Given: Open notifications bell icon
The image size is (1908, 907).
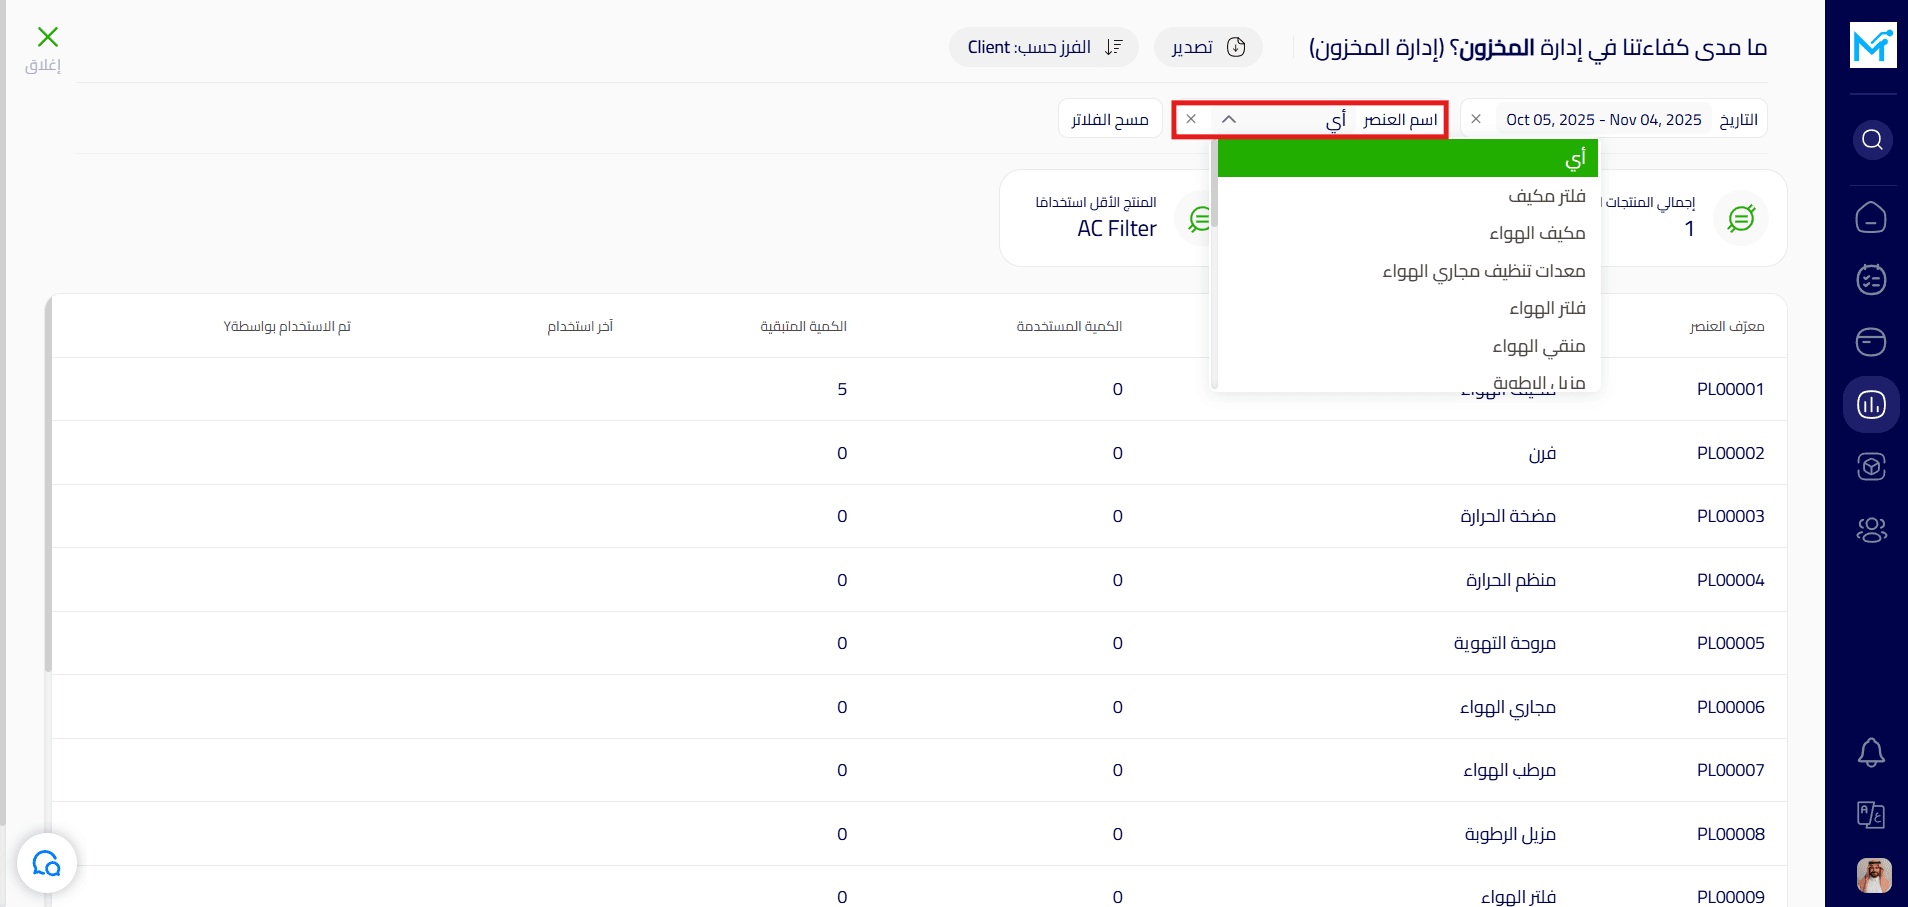Looking at the screenshot, I should (1871, 752).
